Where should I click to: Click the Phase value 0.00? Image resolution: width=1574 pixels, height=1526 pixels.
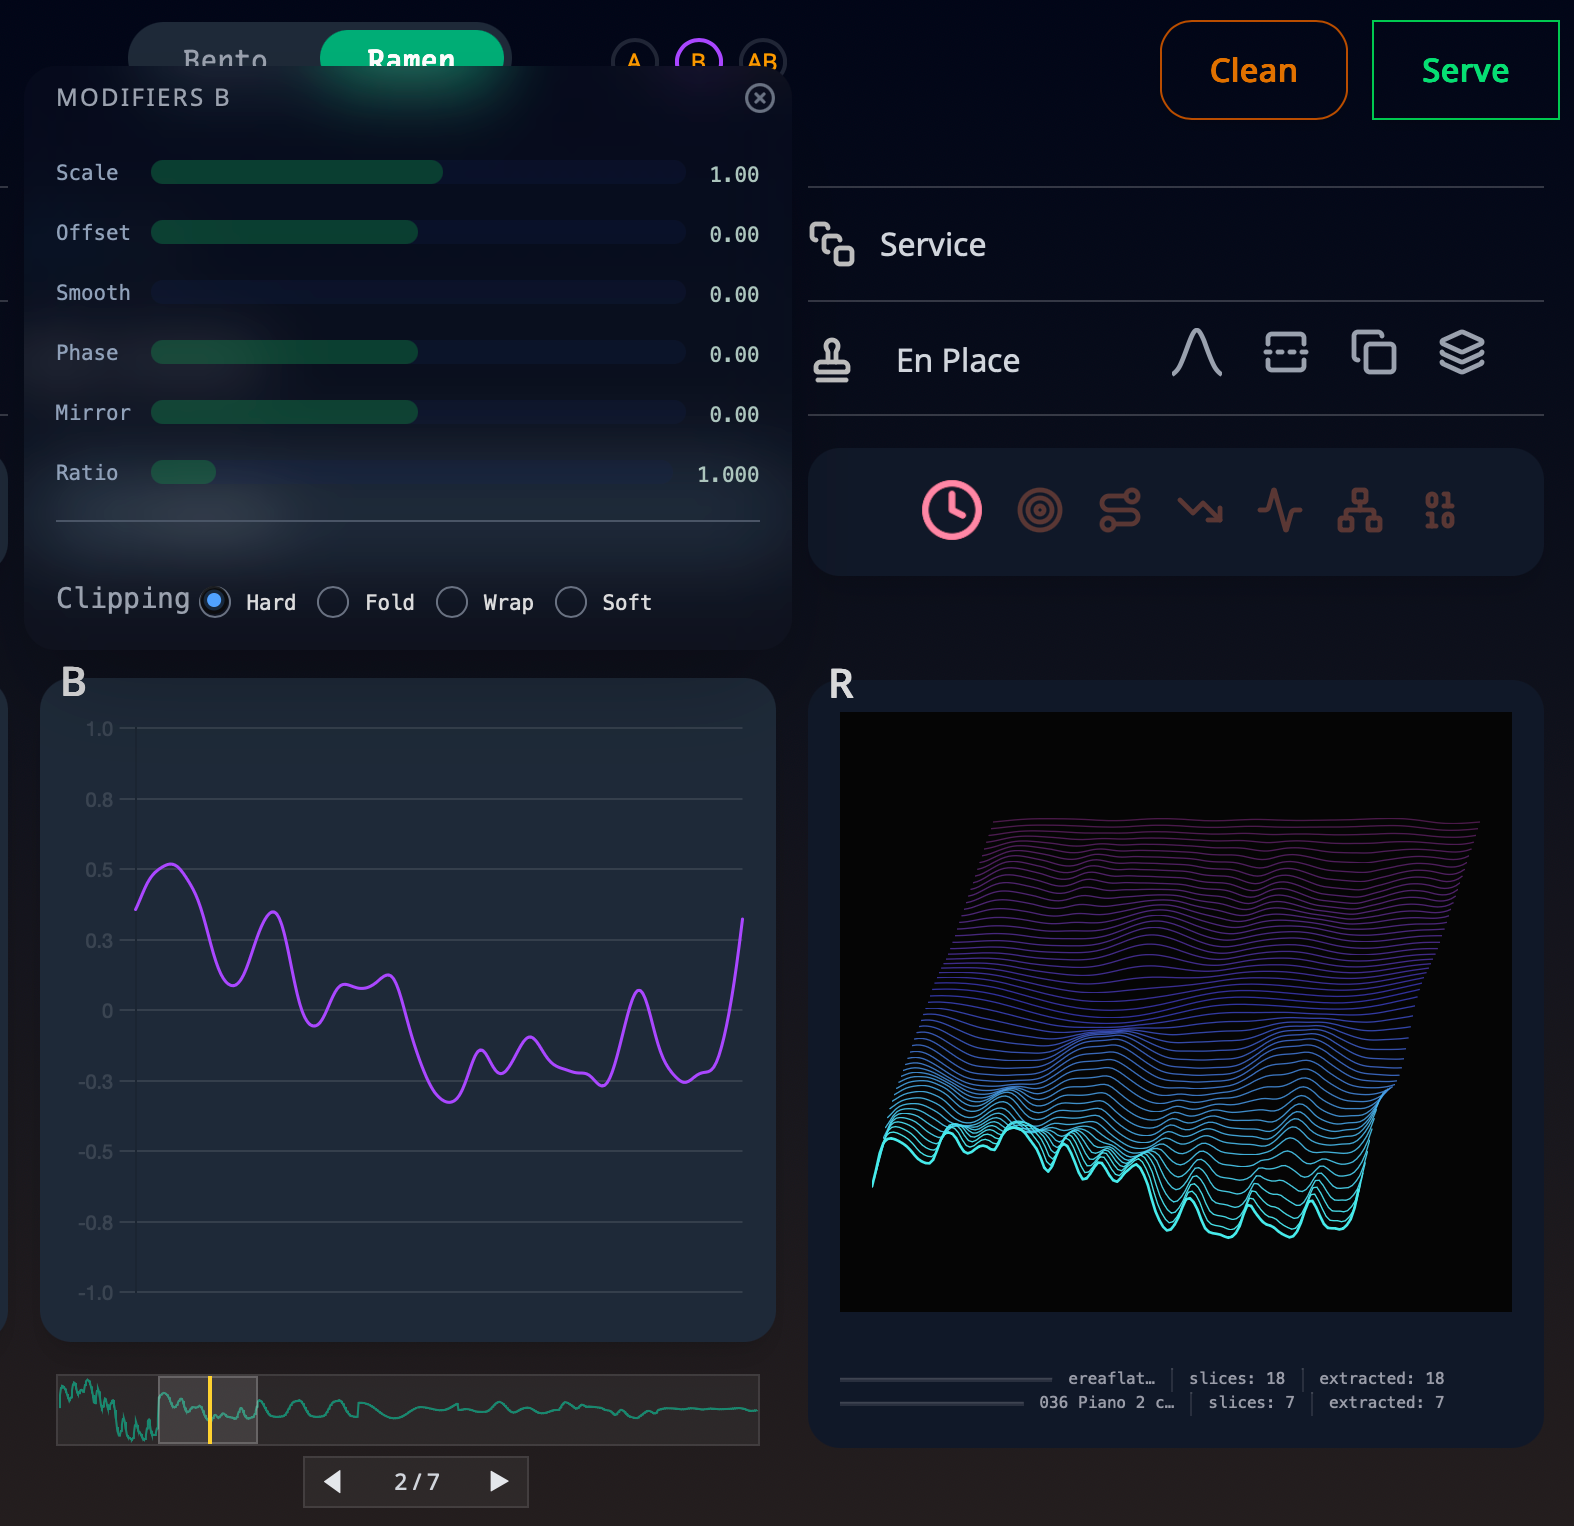pos(734,354)
